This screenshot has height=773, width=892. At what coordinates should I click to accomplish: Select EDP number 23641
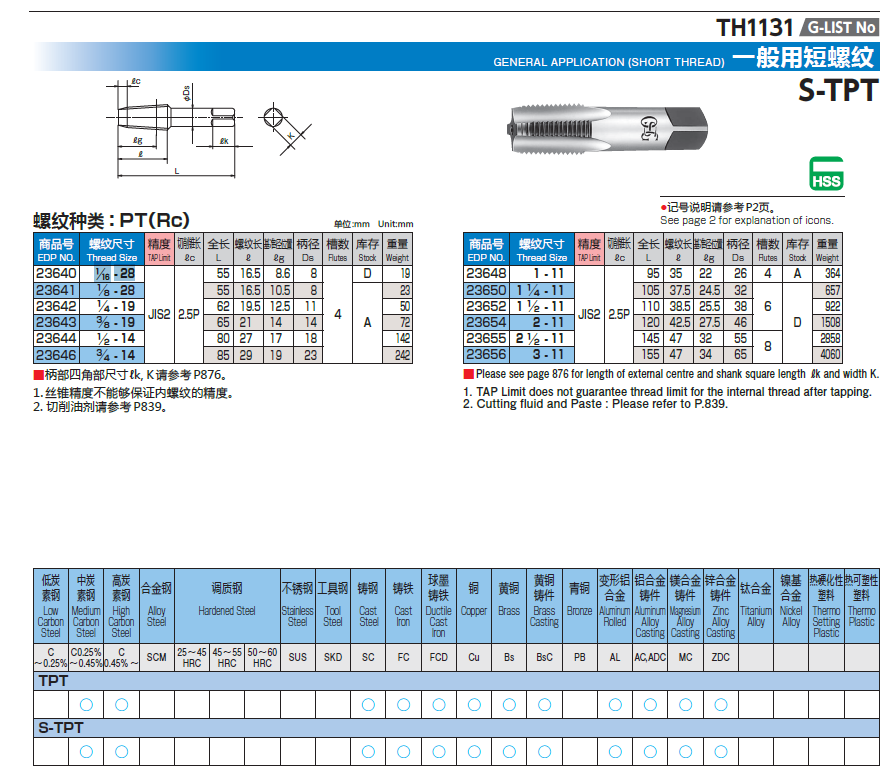click(x=56, y=290)
